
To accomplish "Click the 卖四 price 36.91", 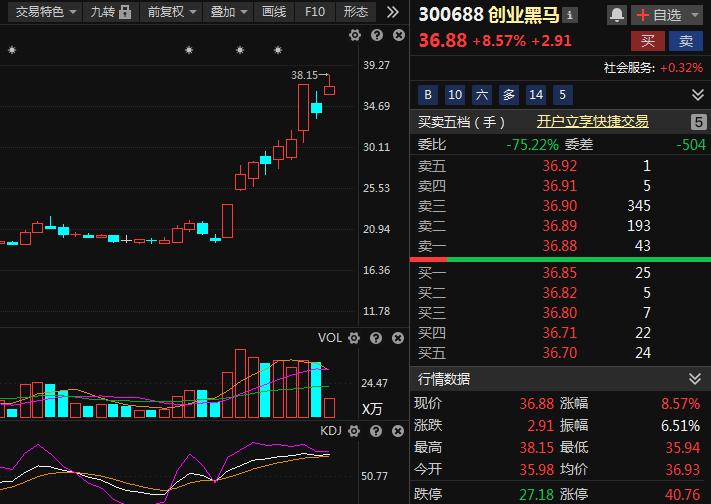I will 560,186.
